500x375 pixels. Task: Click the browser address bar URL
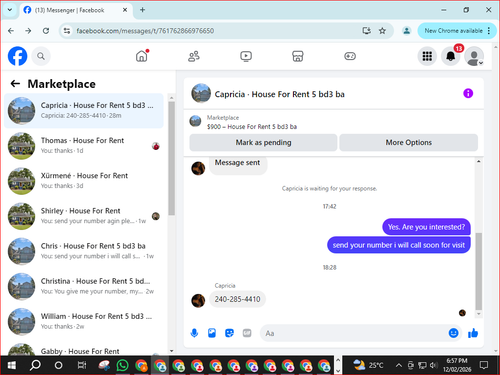(145, 31)
